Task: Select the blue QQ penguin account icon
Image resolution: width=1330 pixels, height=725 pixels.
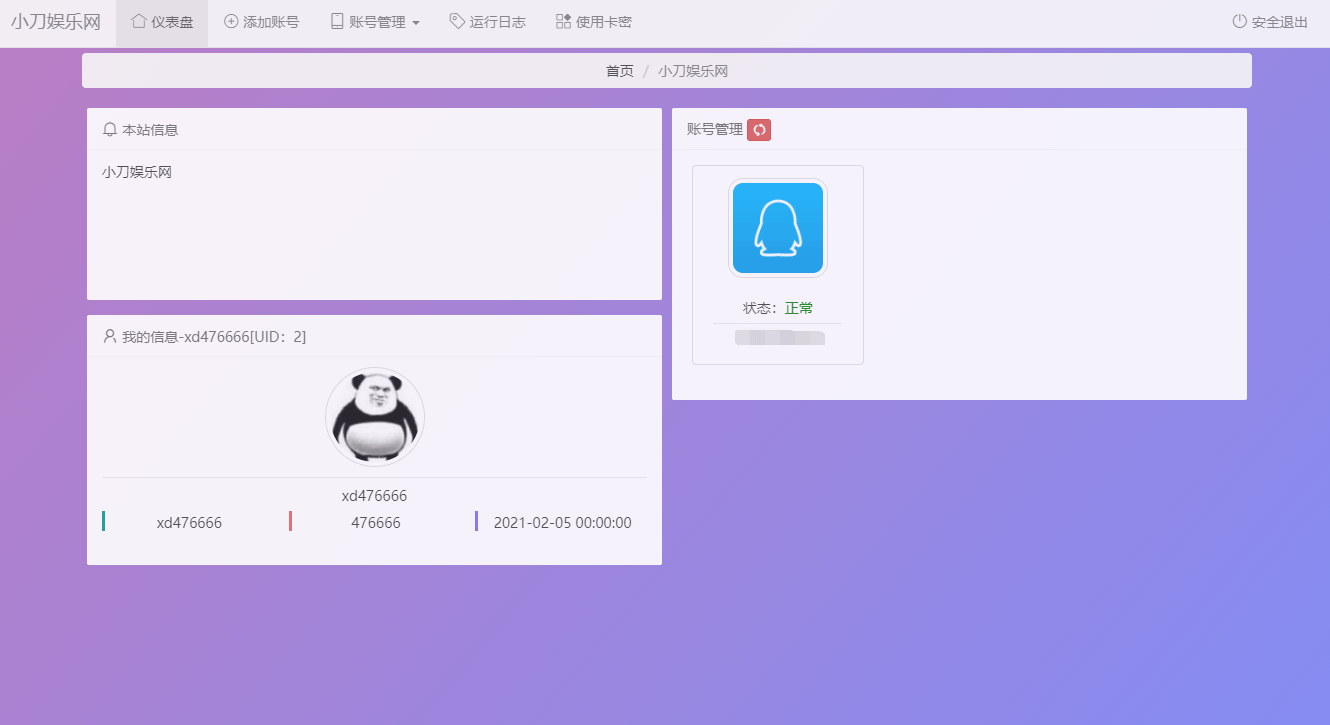Action: coord(777,228)
